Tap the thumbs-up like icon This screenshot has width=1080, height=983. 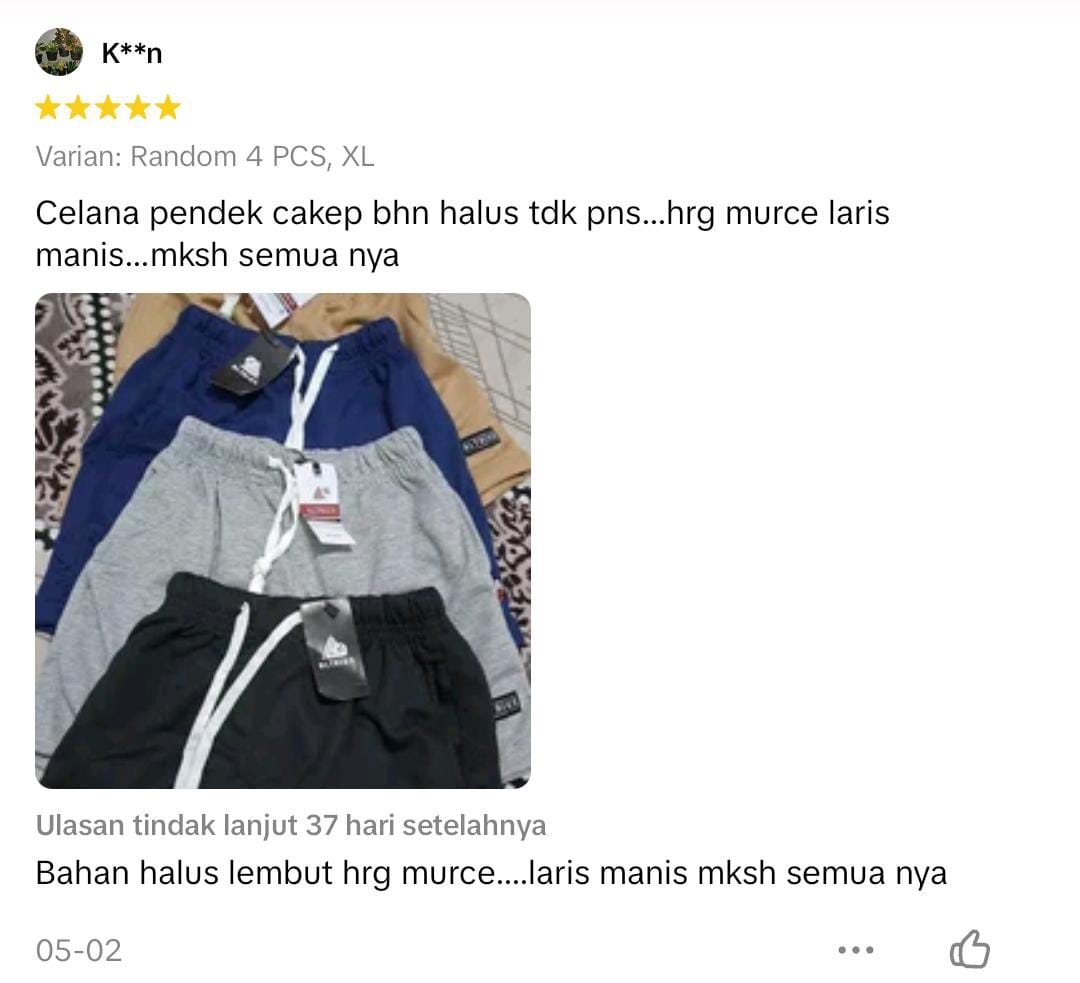tap(970, 949)
